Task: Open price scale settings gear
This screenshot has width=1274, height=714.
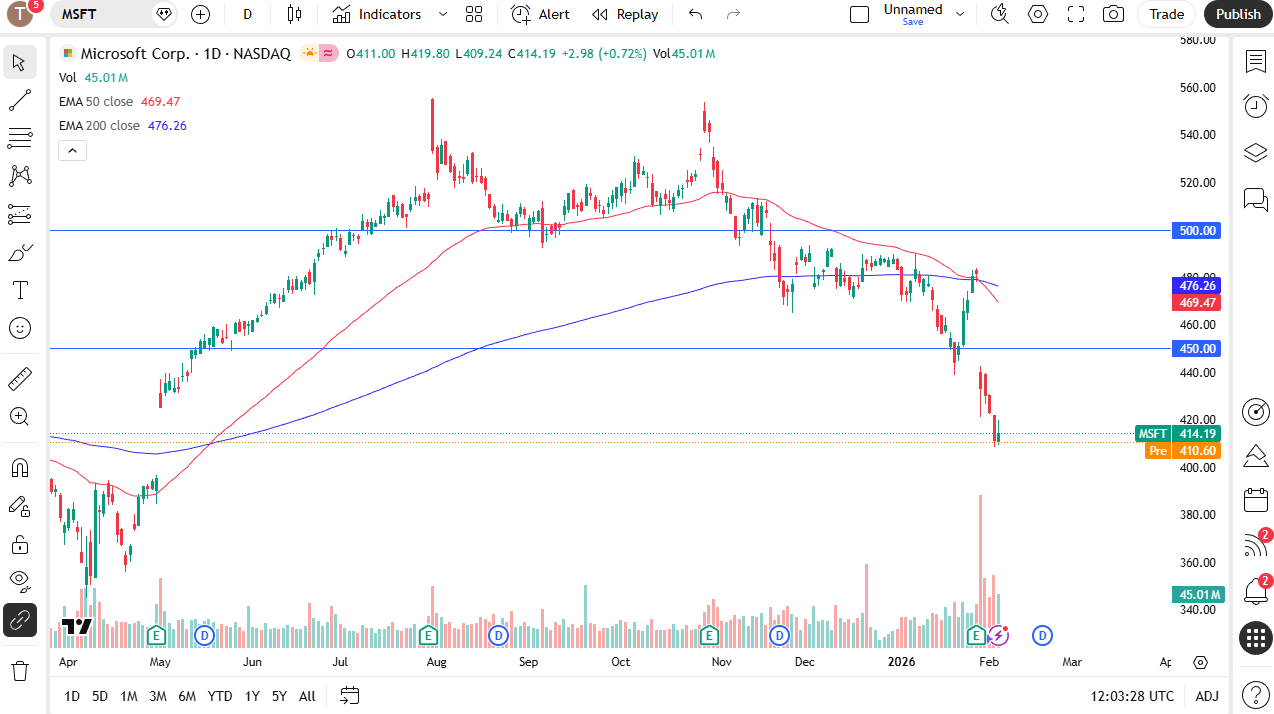Action: point(1200,662)
